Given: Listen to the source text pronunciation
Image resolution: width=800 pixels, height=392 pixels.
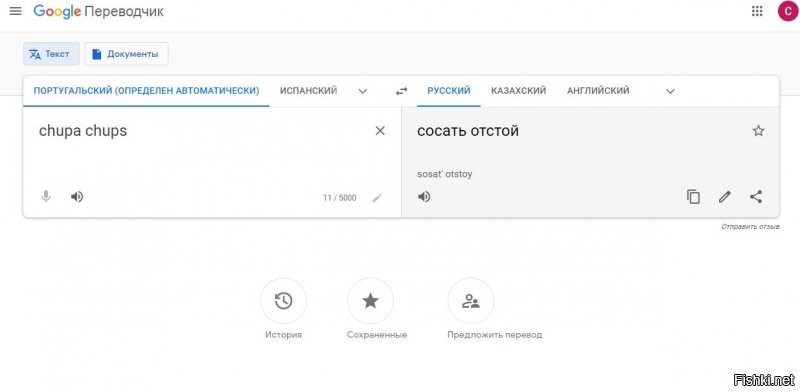Looking at the screenshot, I should click(77, 197).
